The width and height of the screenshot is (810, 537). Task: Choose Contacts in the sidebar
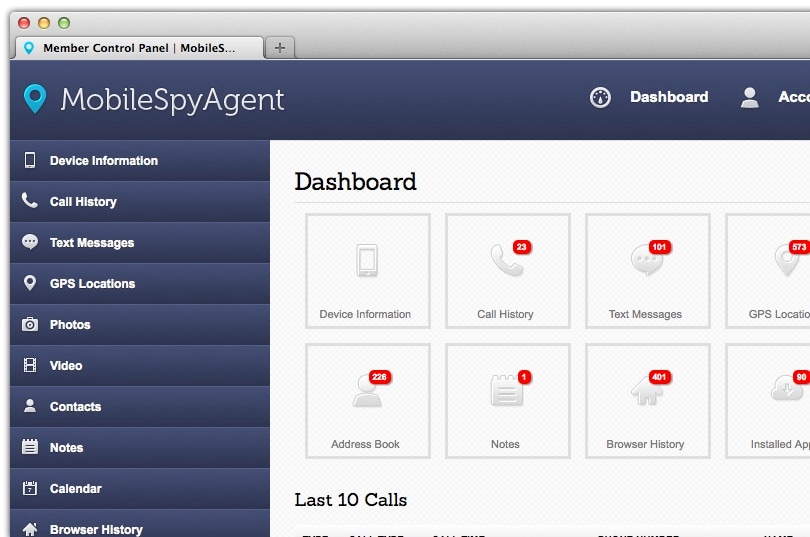pyautogui.click(x=140, y=407)
